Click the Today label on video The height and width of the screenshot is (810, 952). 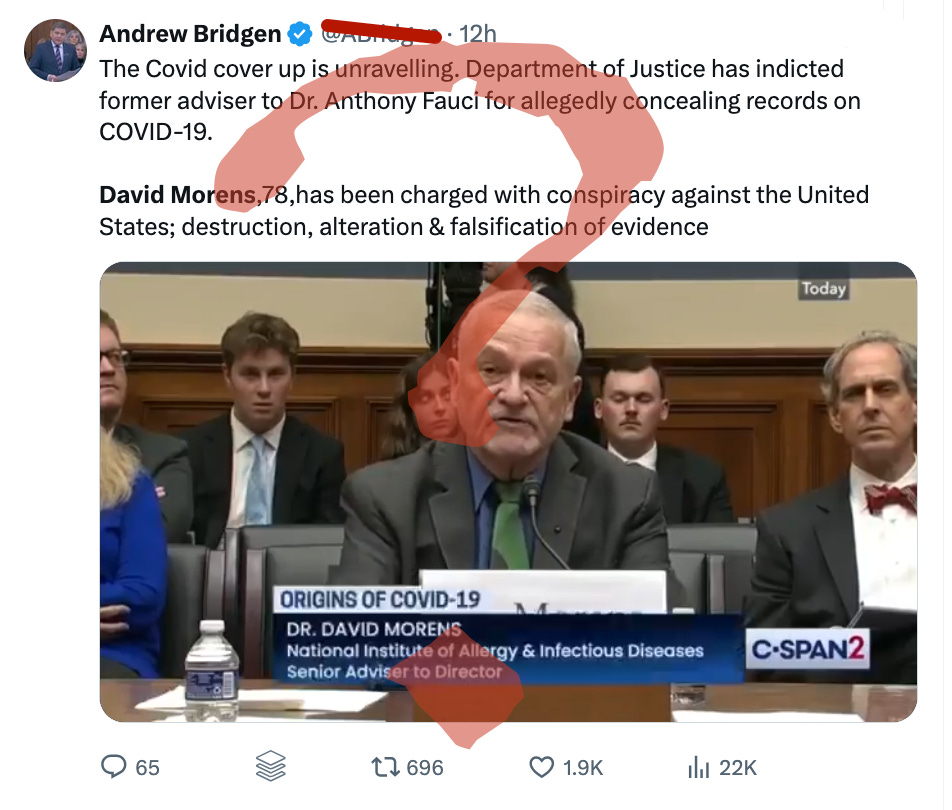[x=823, y=288]
